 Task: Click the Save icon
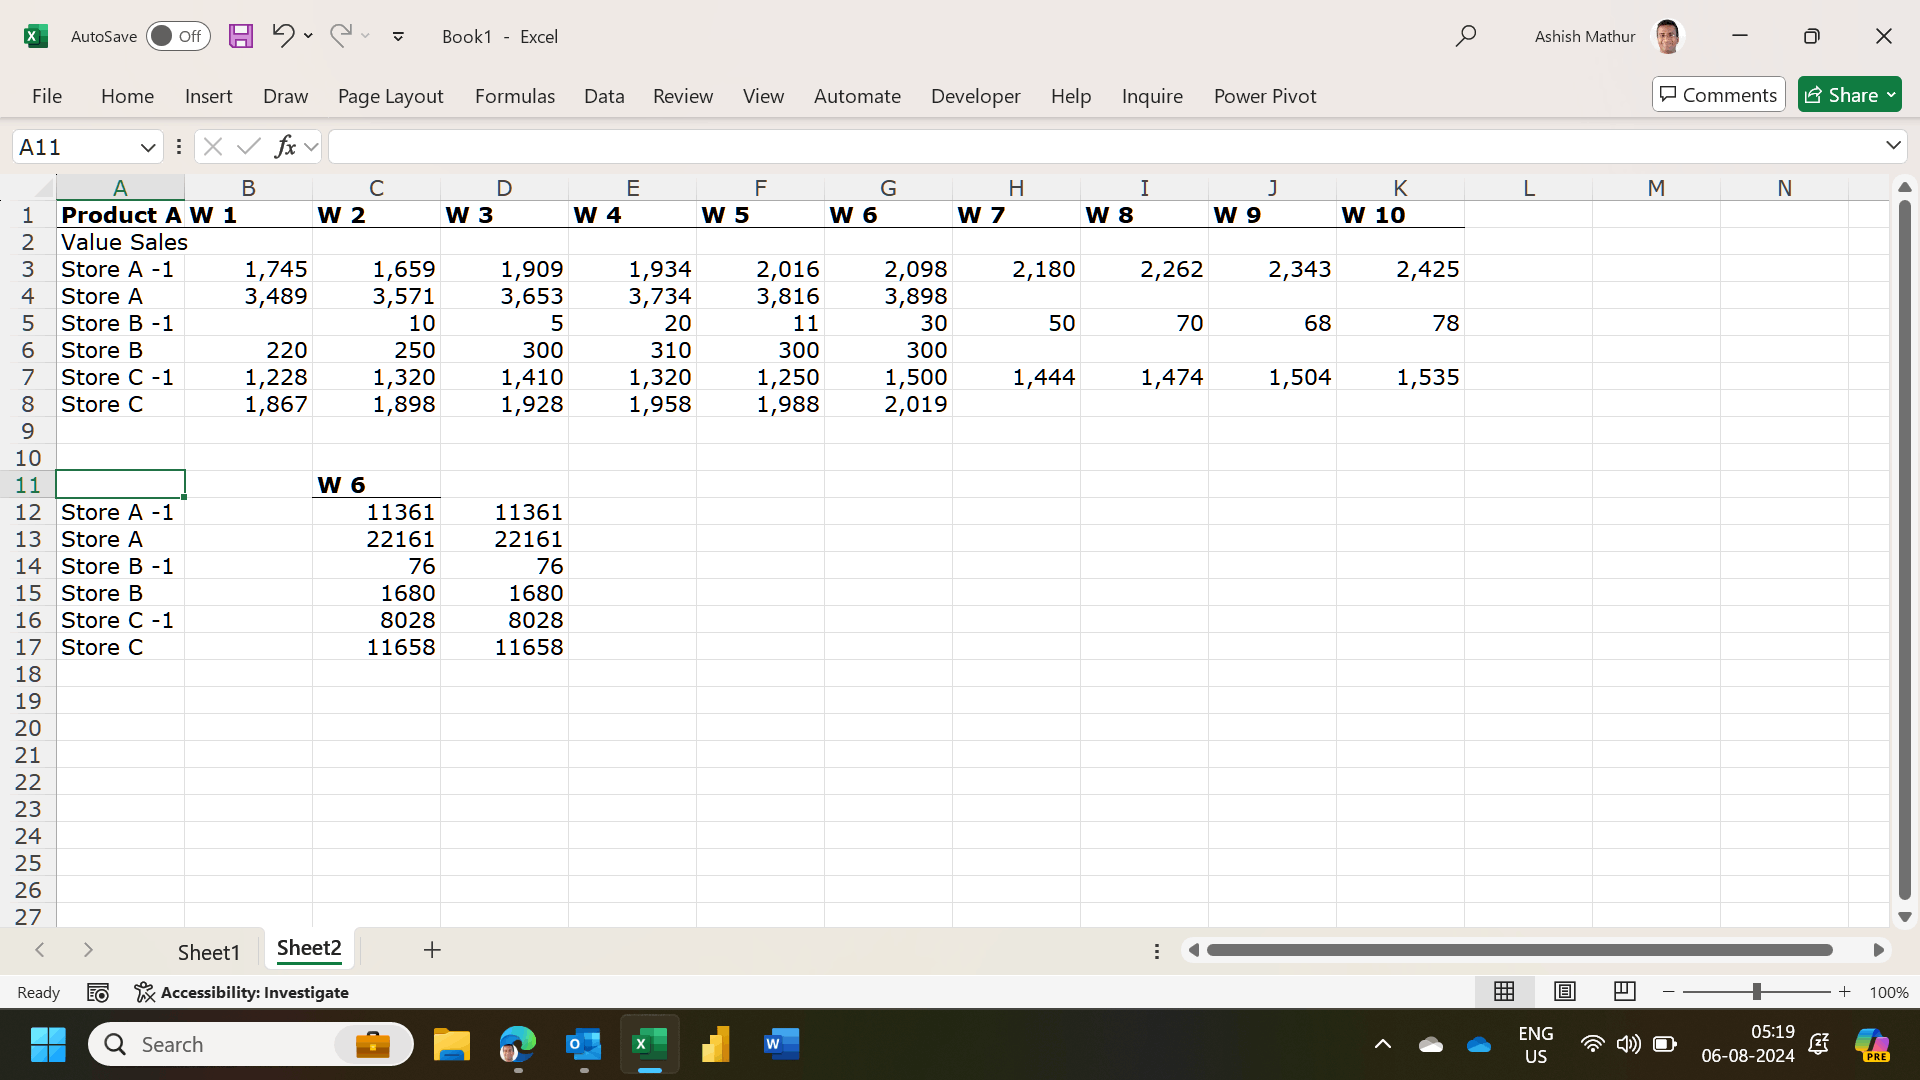pos(241,36)
